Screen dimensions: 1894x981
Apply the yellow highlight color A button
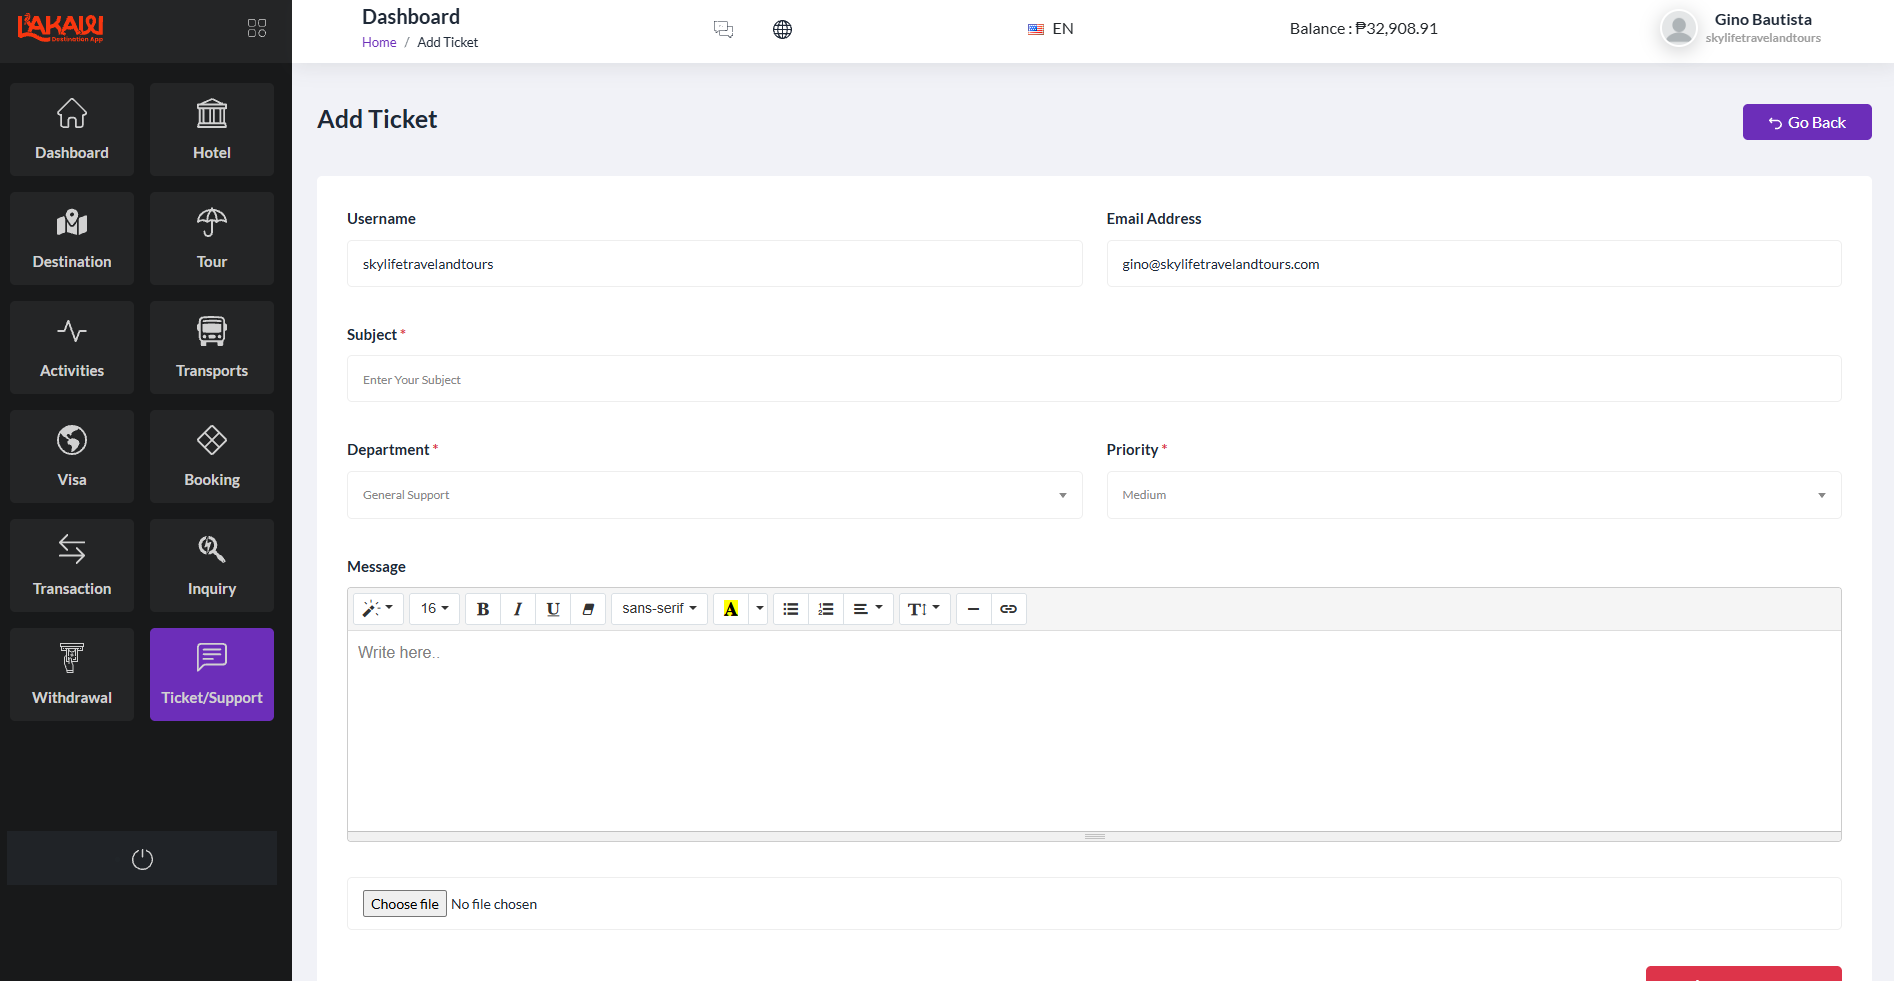point(731,609)
